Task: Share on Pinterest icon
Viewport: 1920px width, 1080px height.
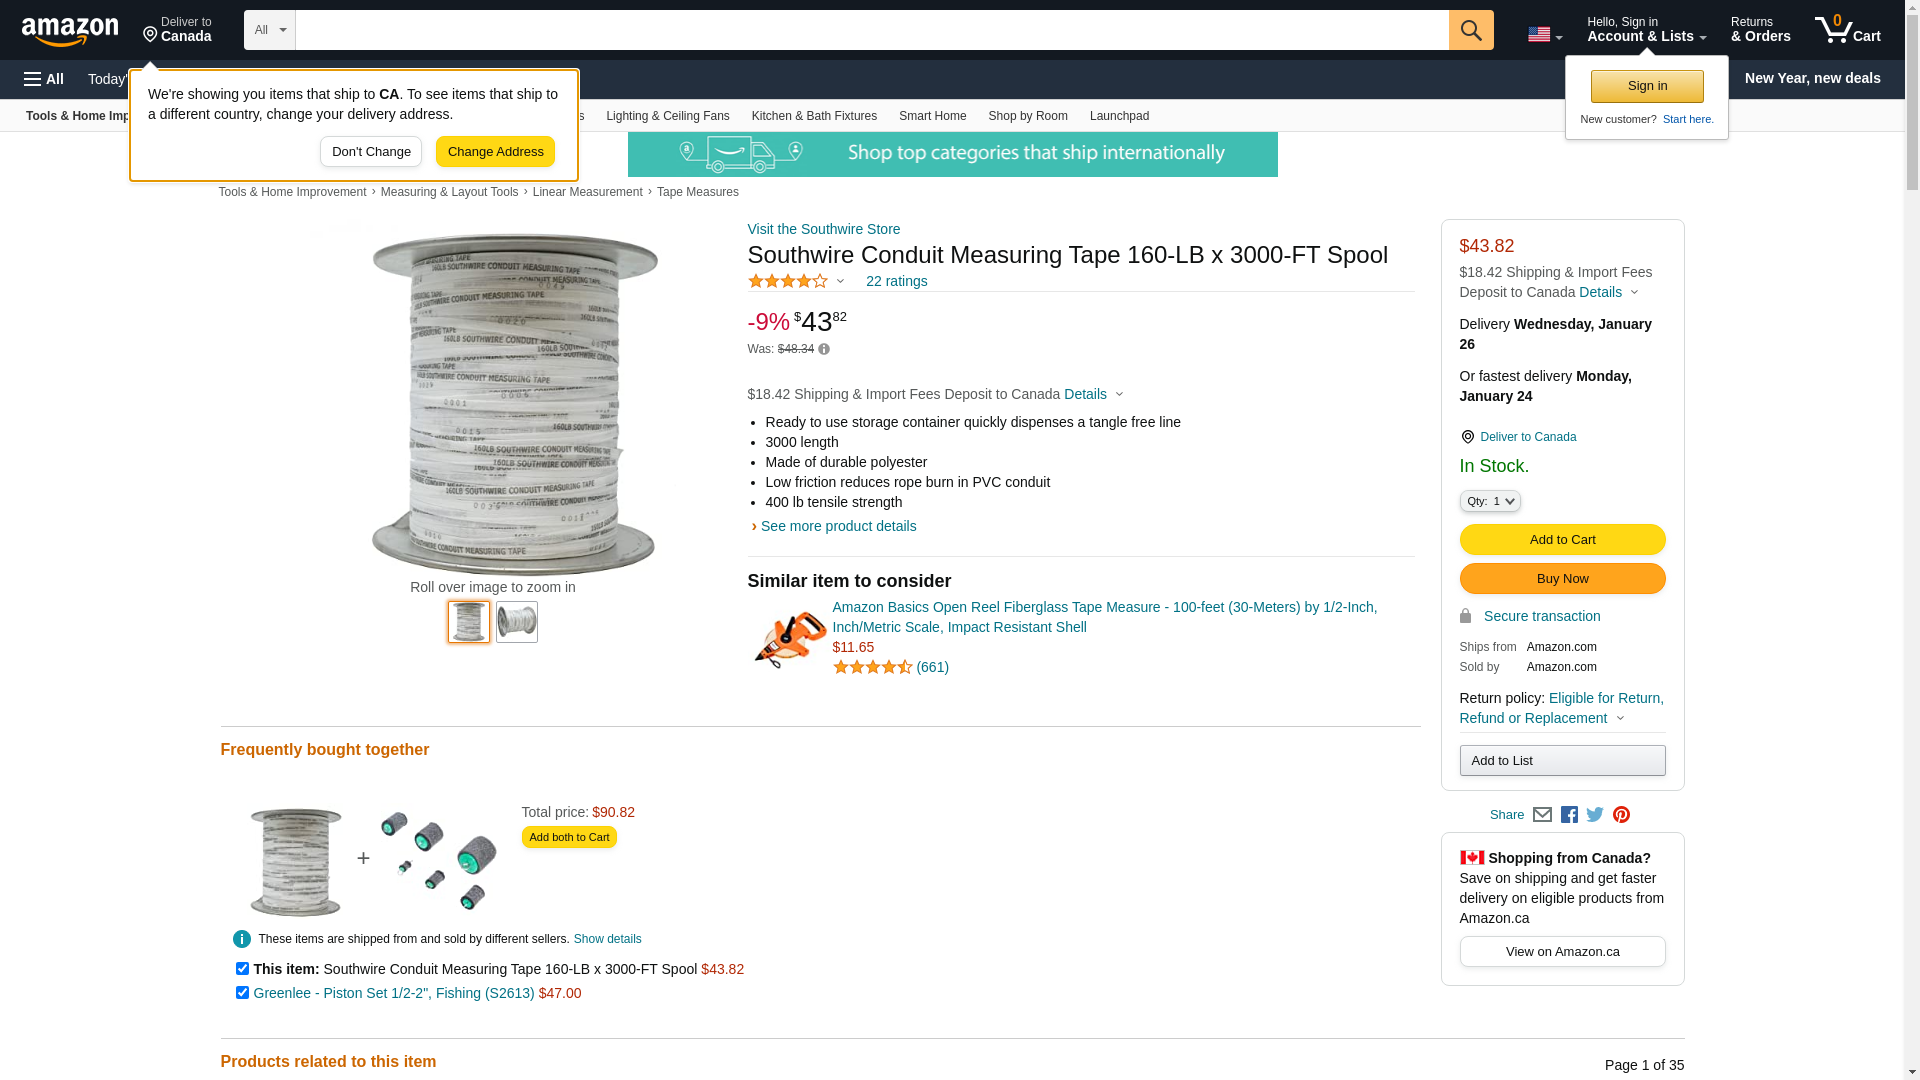Action: 1621,815
